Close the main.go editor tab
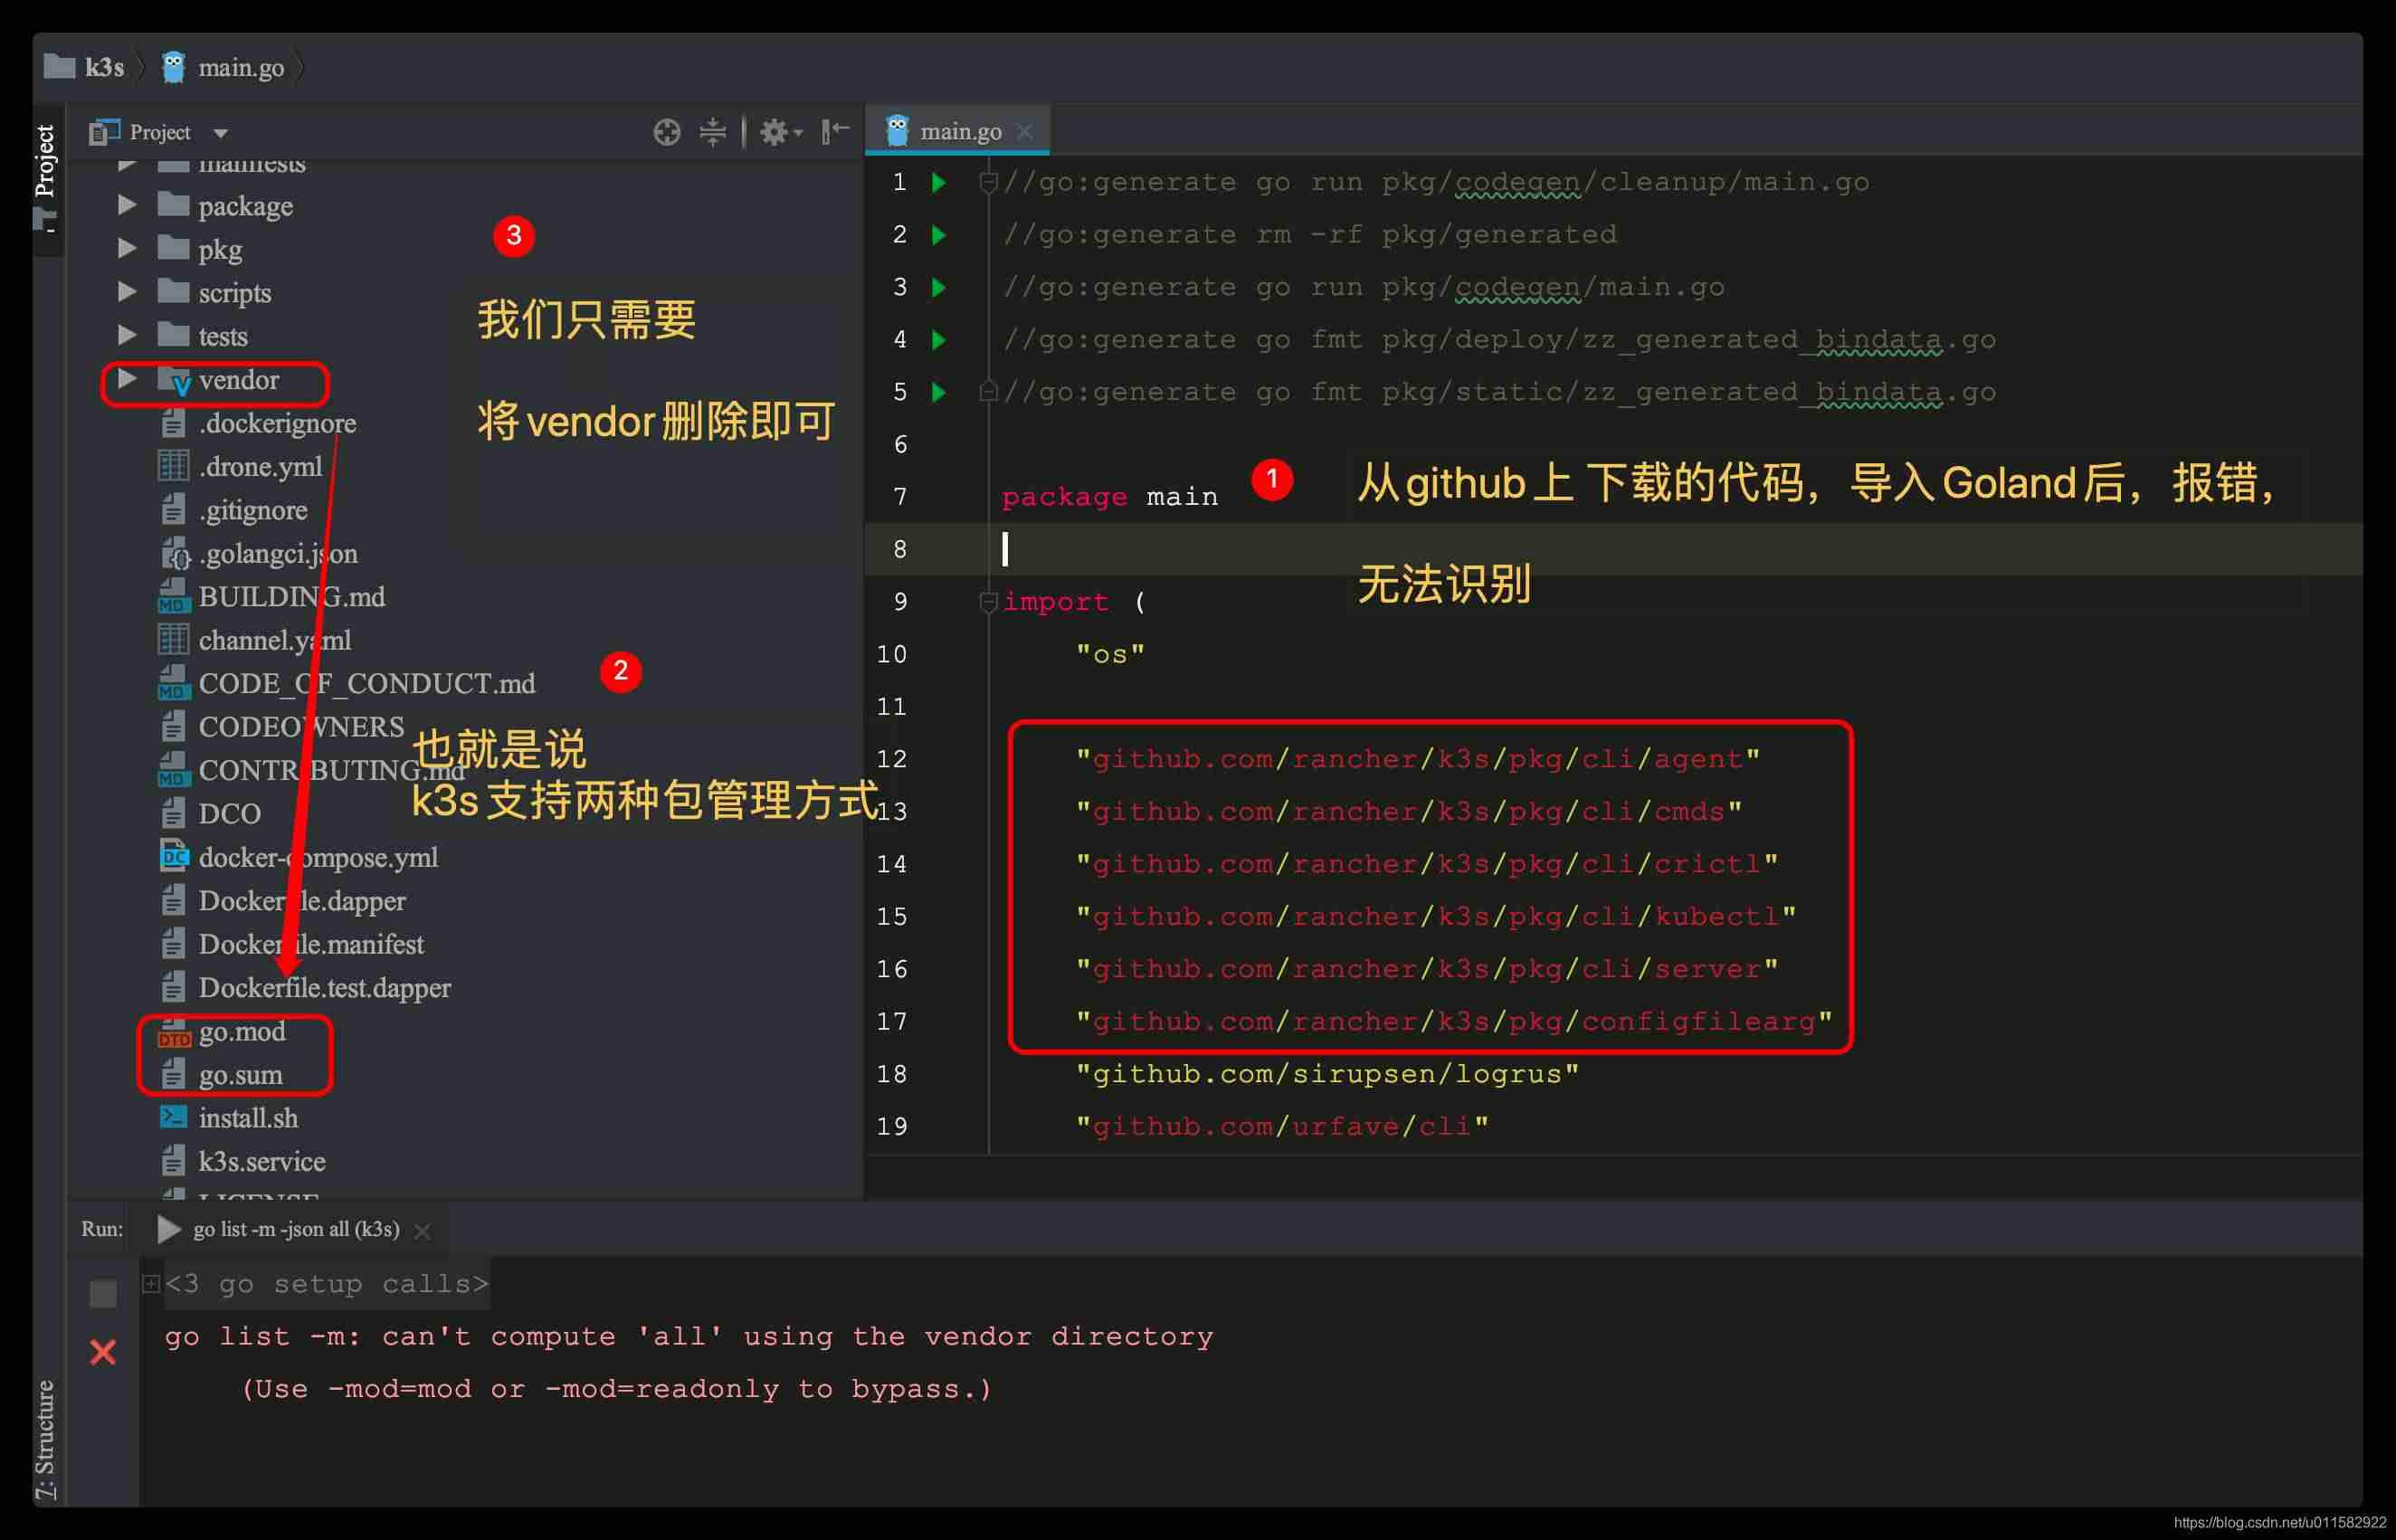2396x1540 pixels. pos(1024,132)
